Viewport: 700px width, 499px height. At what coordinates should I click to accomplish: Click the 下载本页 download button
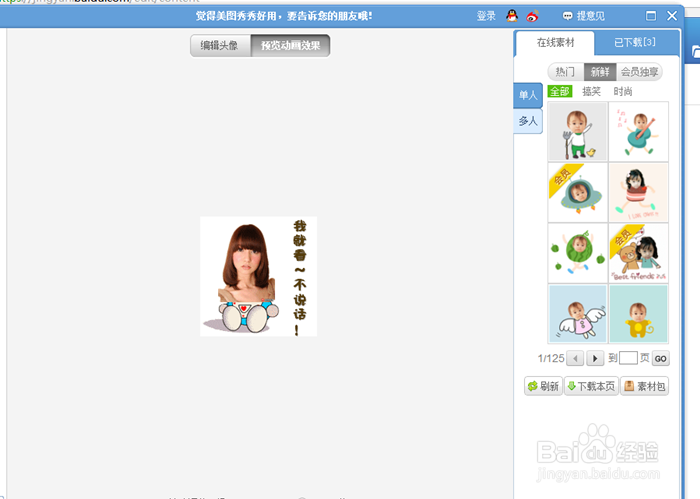pos(592,386)
